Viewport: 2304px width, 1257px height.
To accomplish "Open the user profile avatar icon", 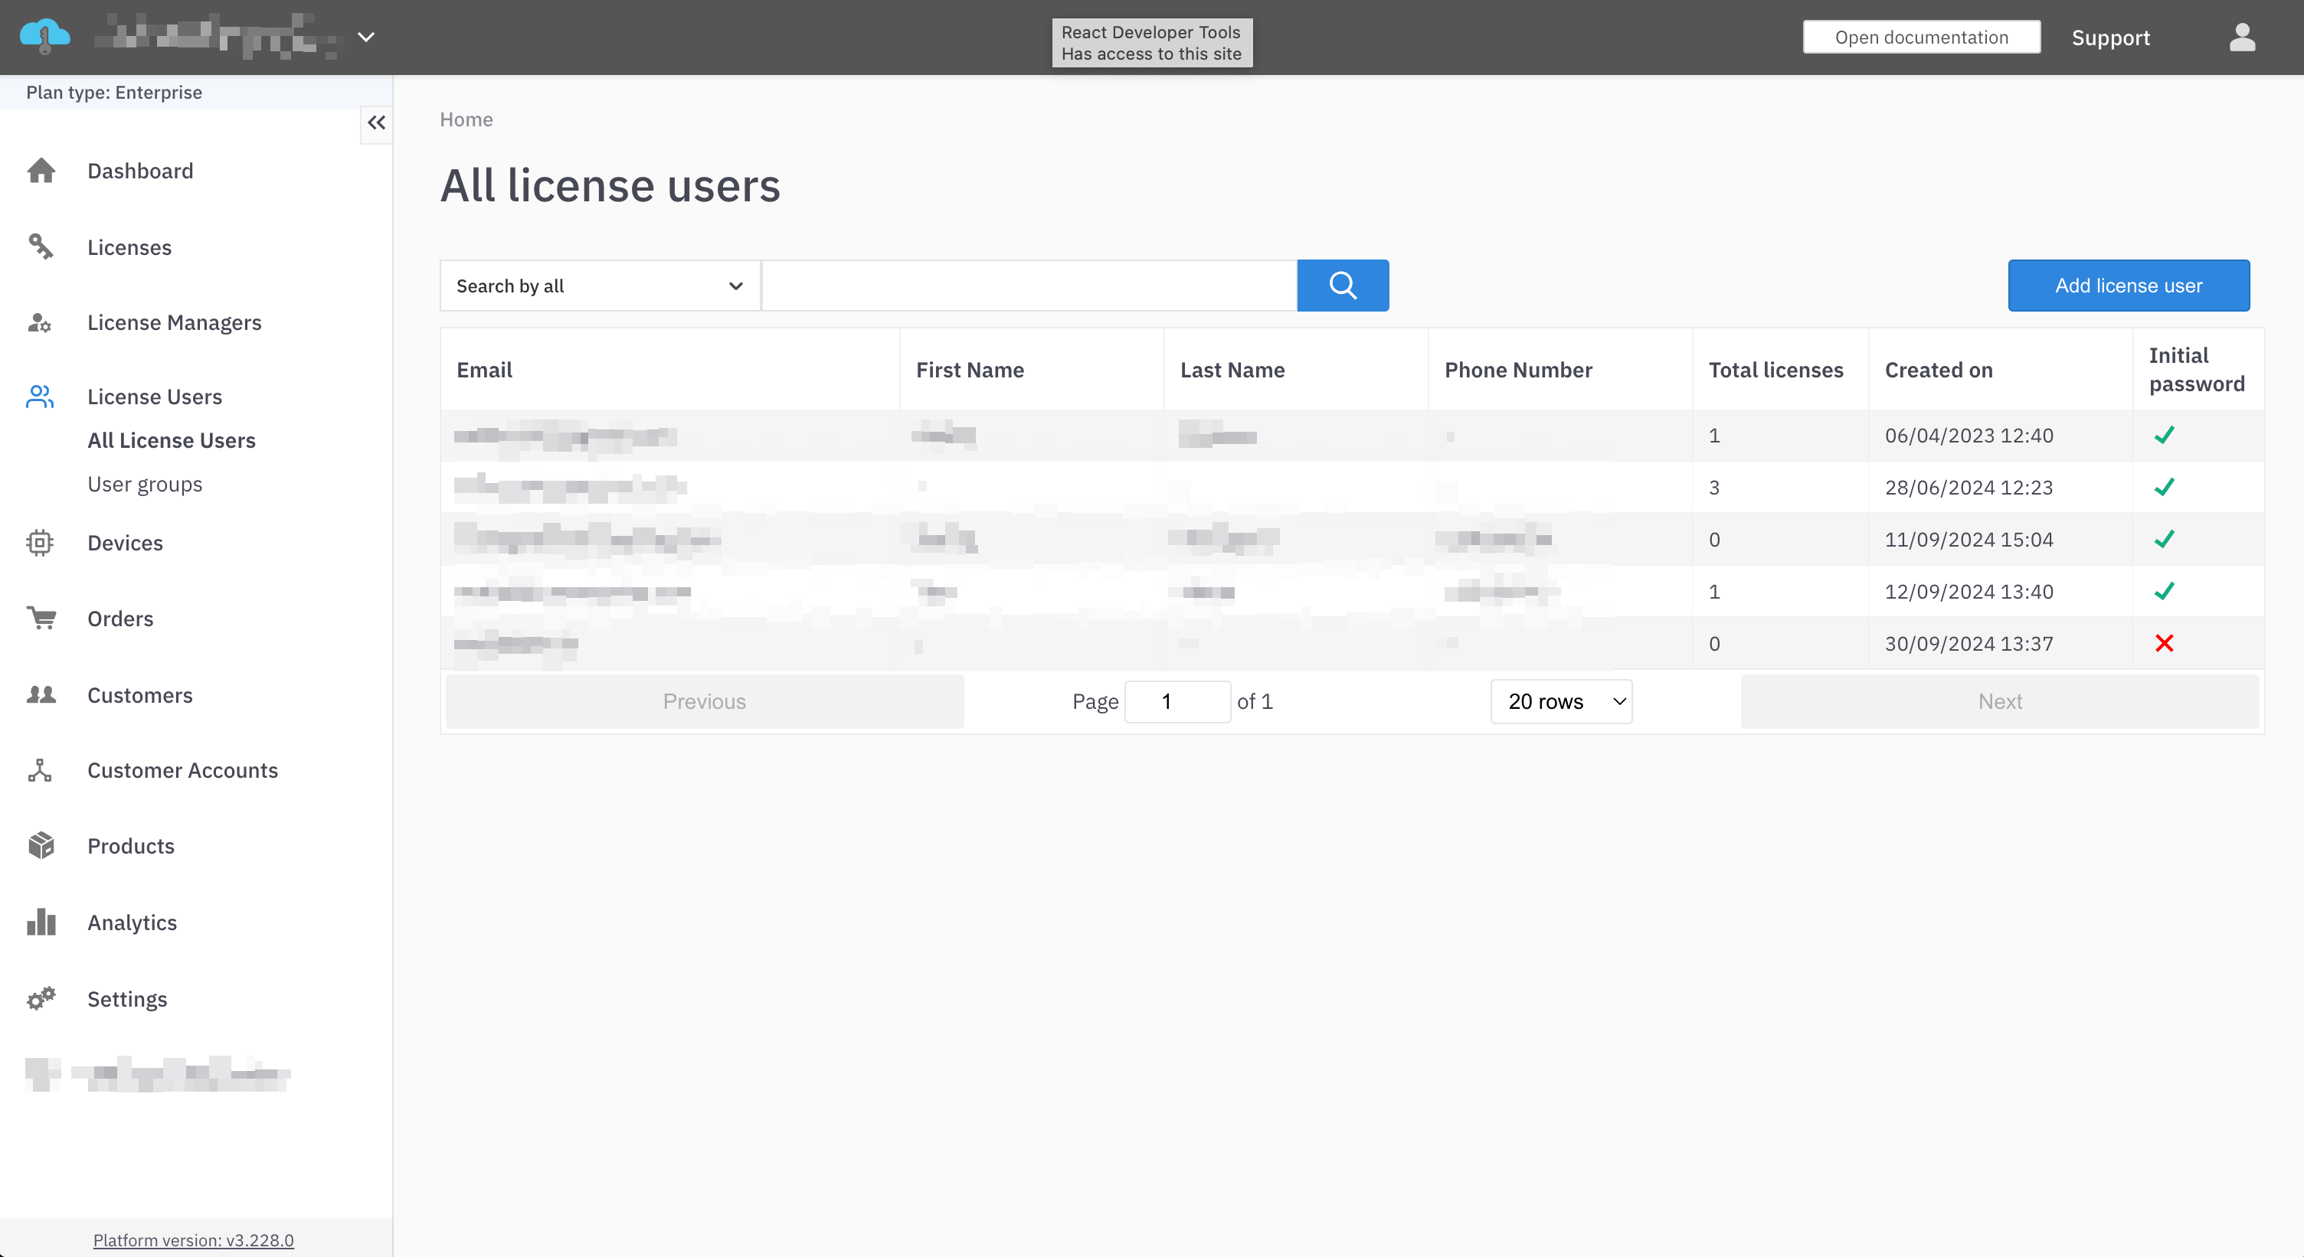I will [2242, 38].
